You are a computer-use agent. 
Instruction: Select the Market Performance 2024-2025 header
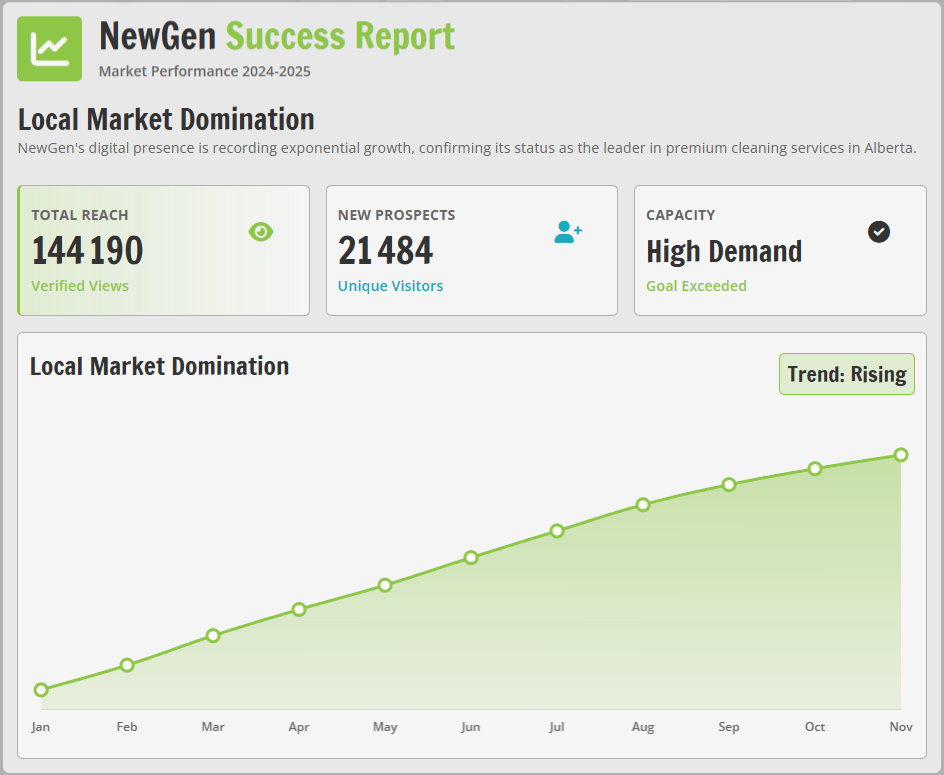pos(203,71)
